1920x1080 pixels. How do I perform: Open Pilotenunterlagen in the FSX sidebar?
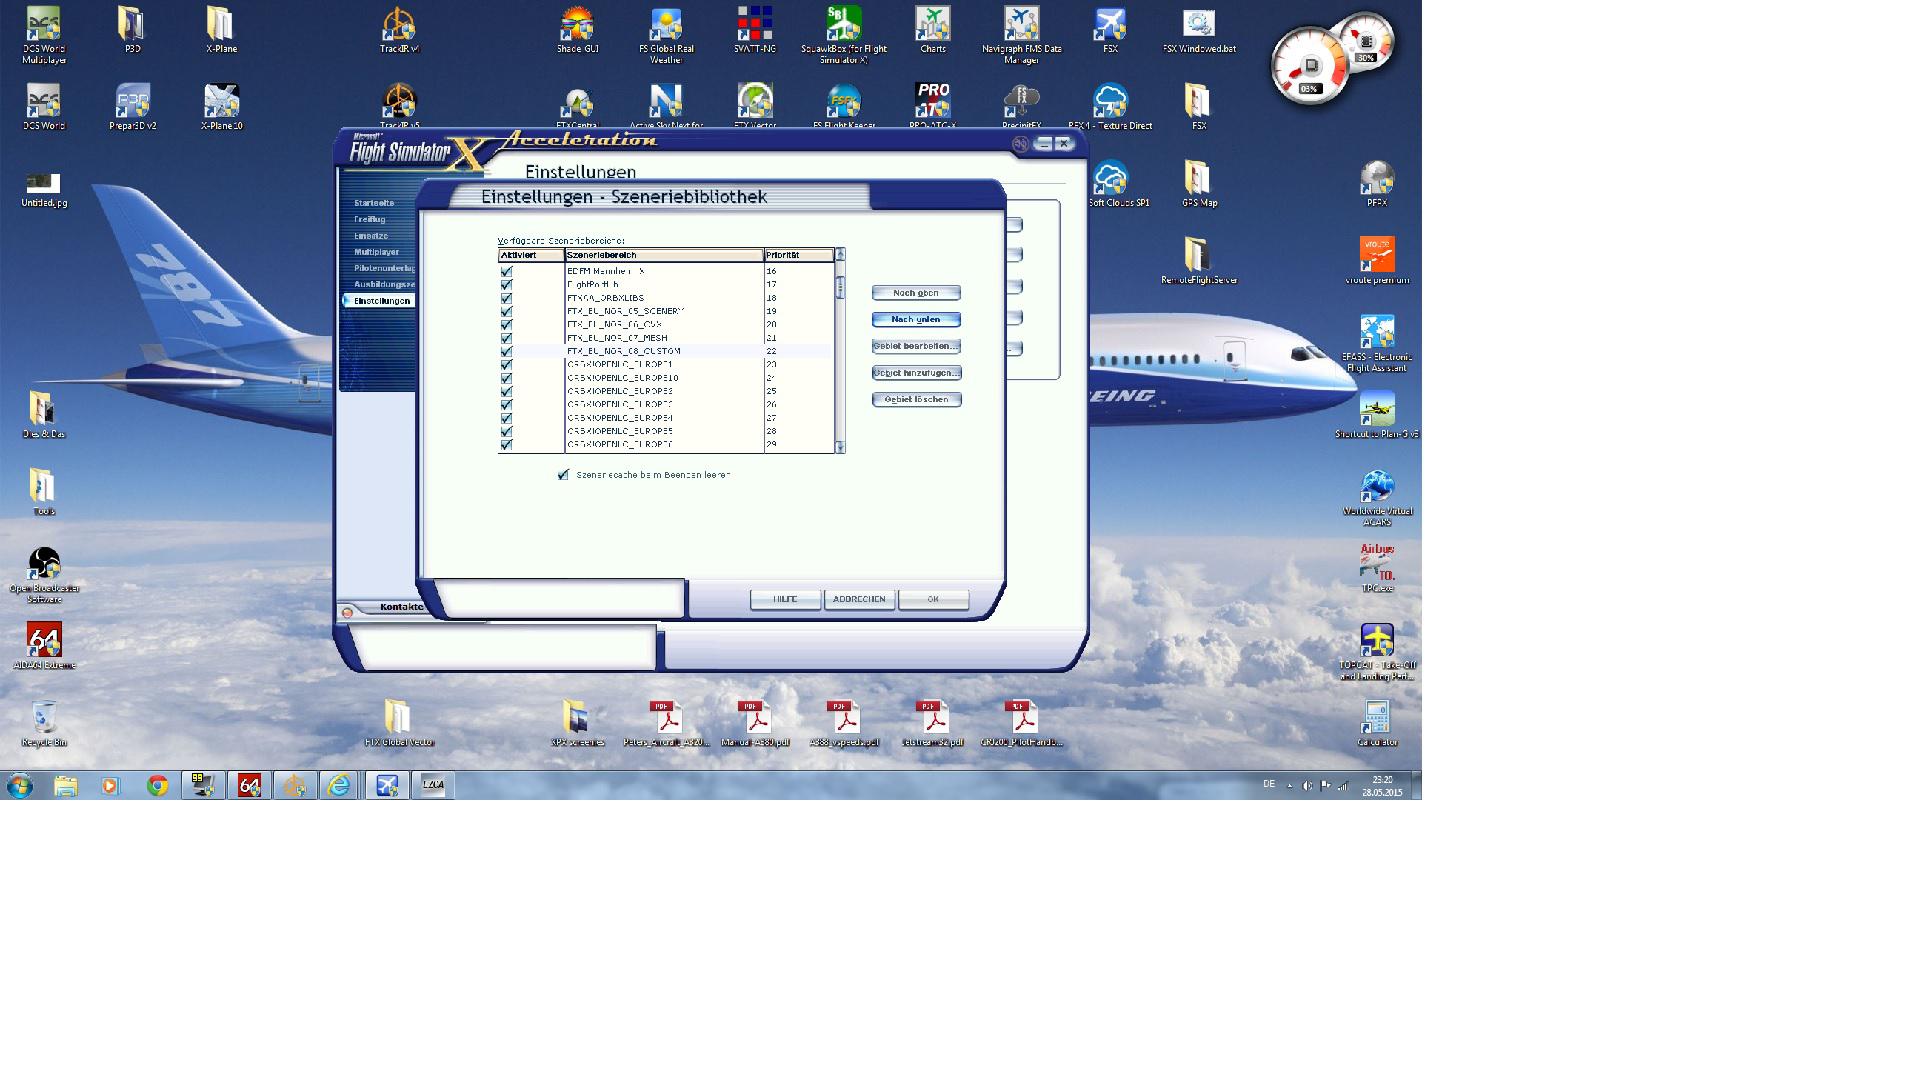pyautogui.click(x=384, y=268)
